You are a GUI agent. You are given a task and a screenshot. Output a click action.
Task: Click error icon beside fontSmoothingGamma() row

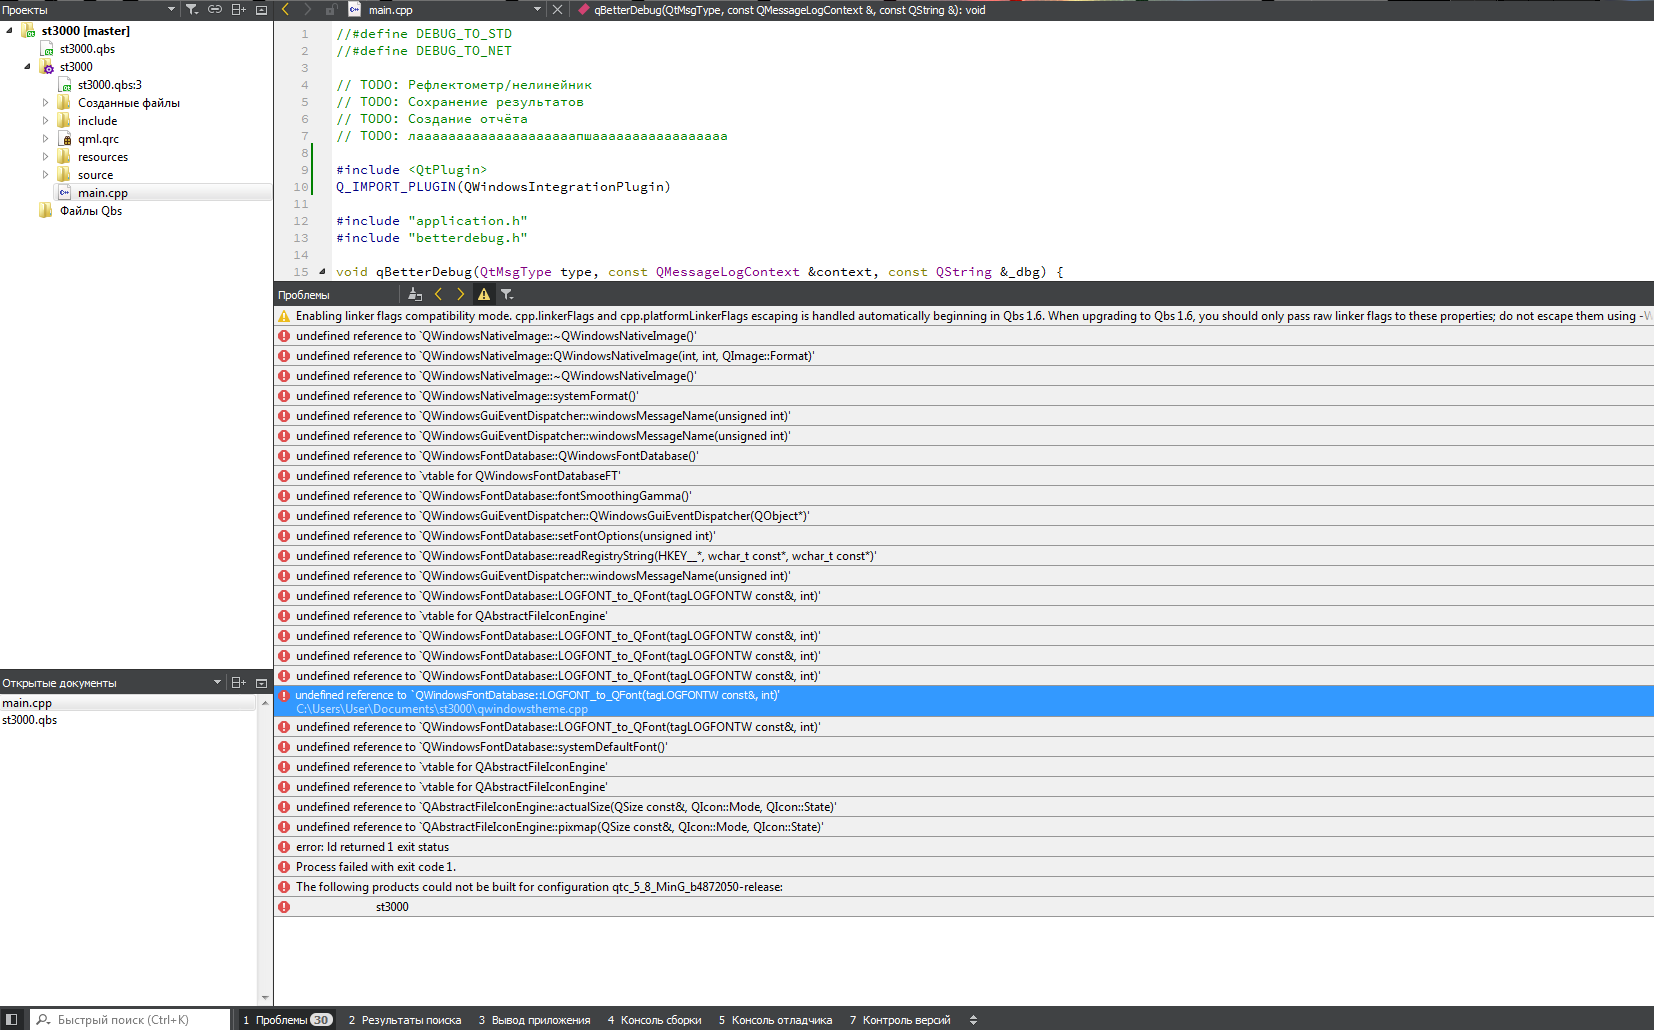click(x=284, y=496)
